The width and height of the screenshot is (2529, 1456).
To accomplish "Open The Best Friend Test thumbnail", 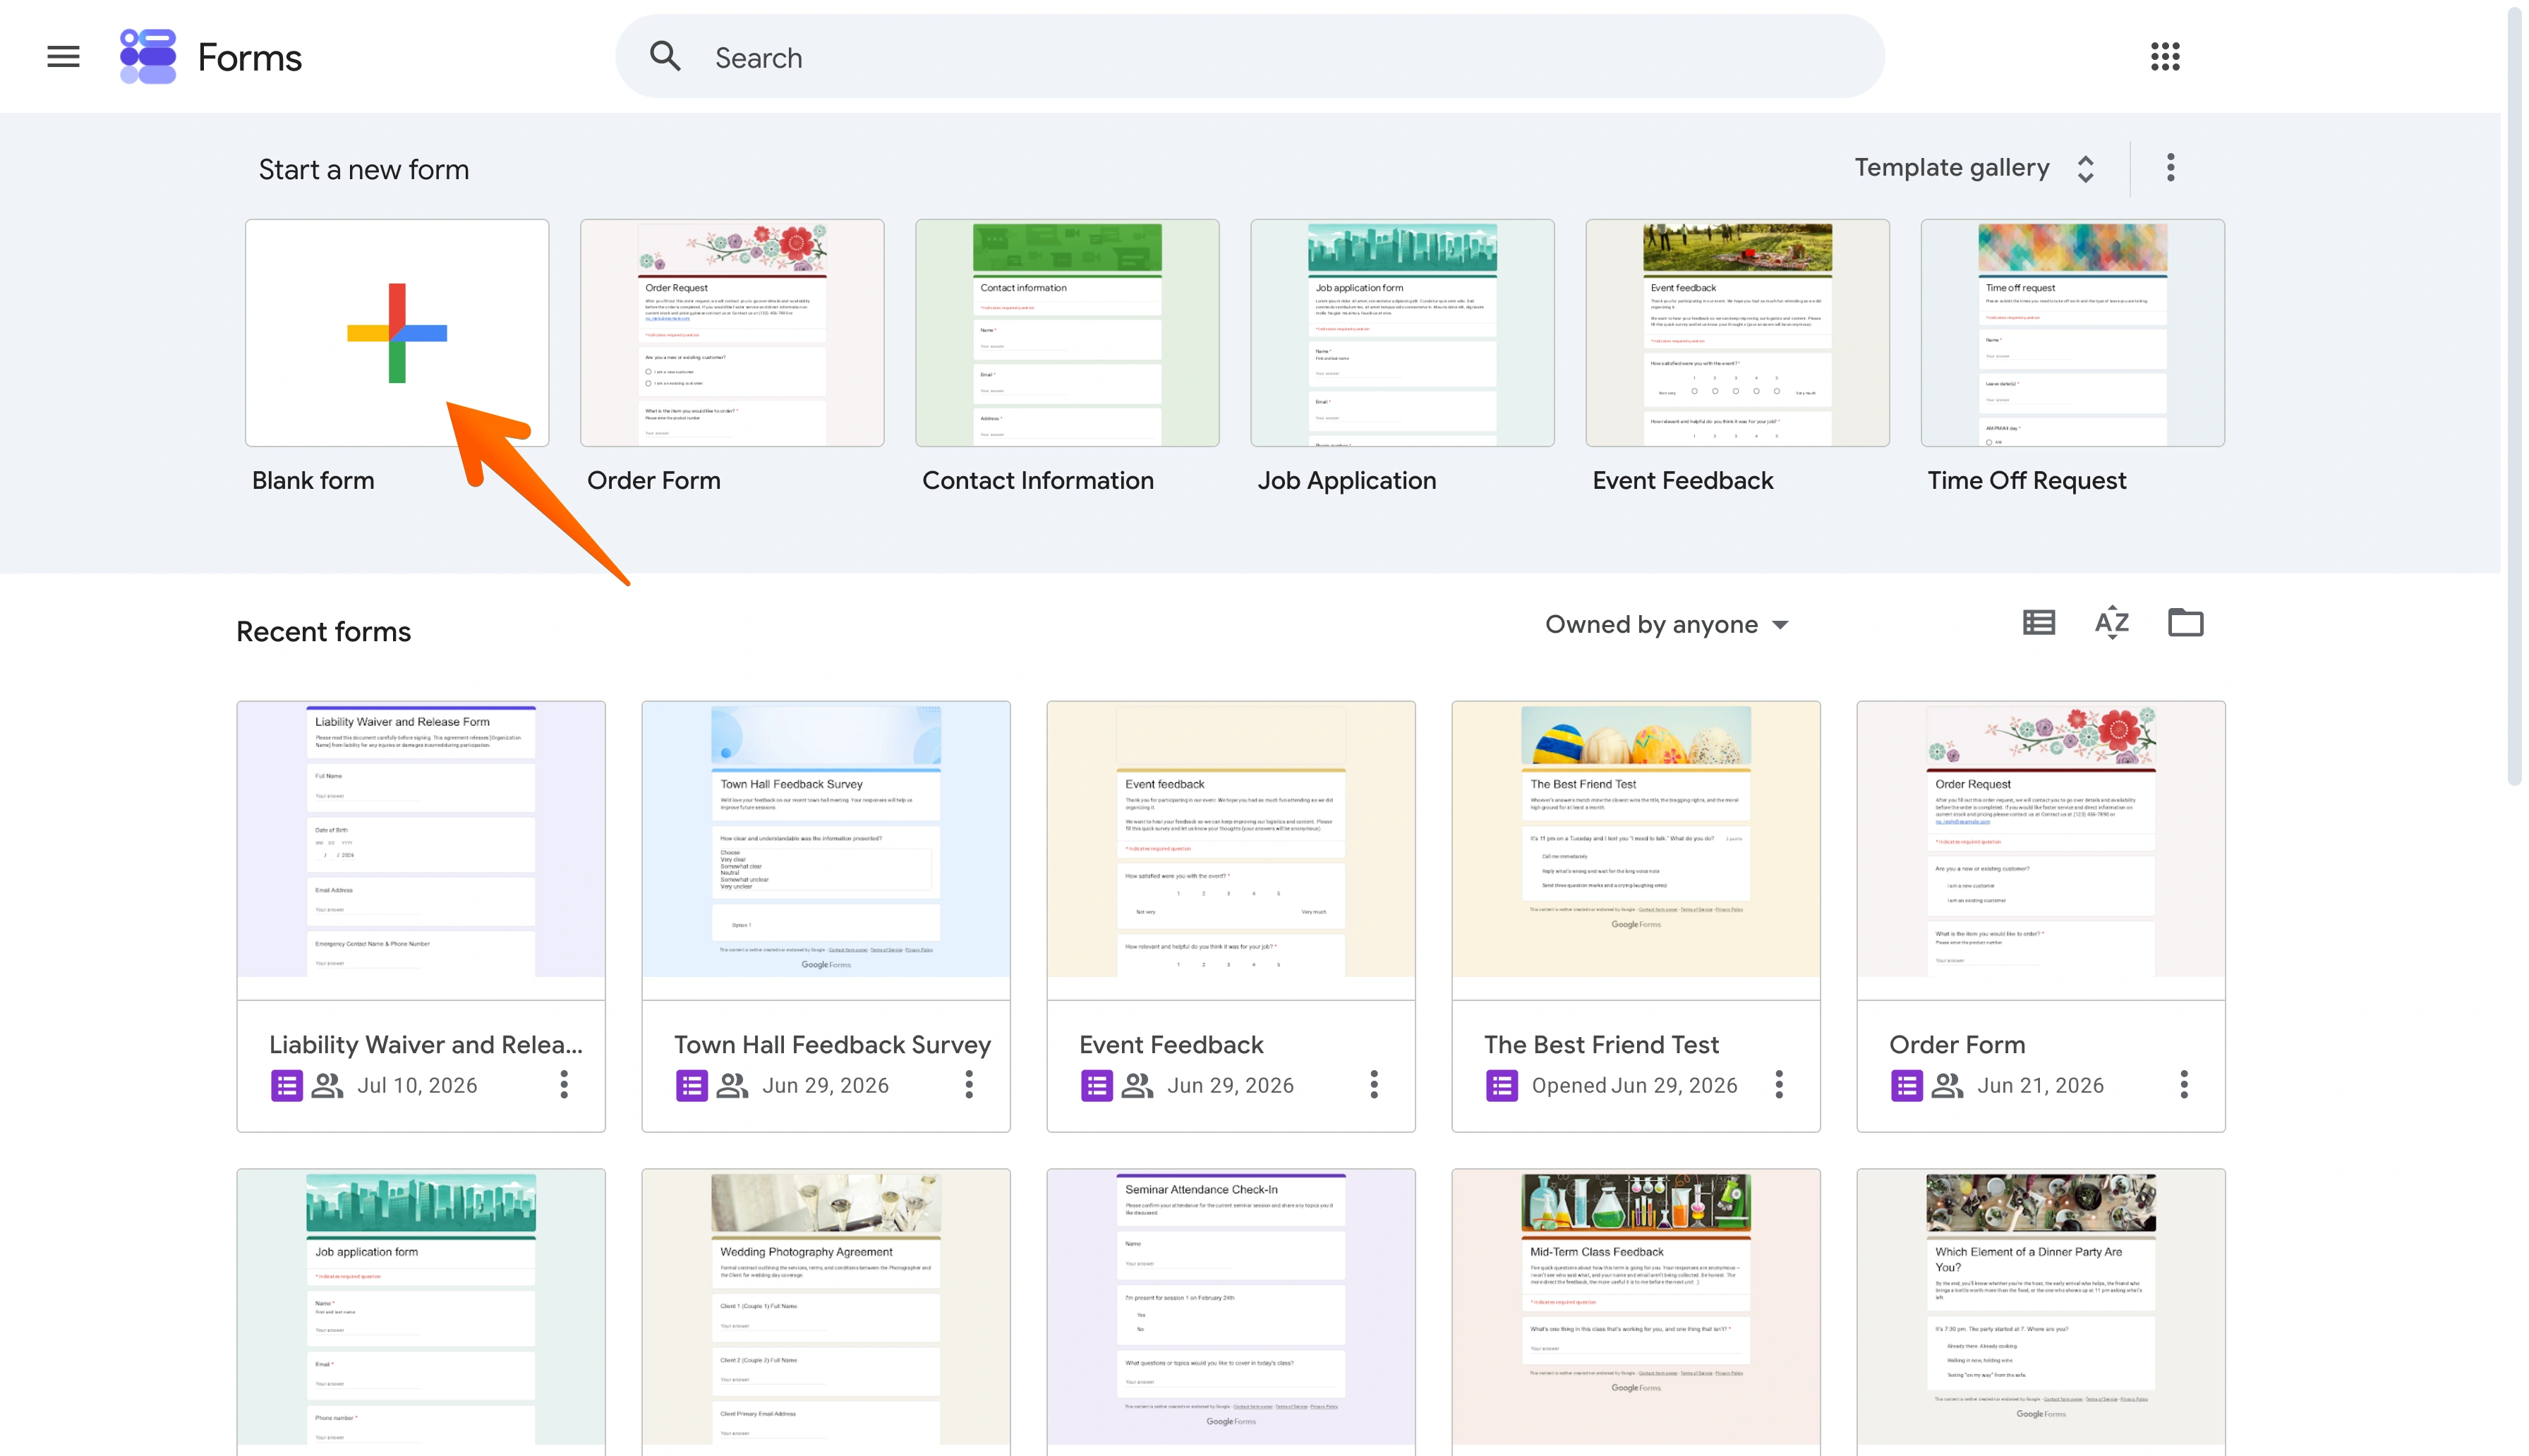I will [1636, 849].
